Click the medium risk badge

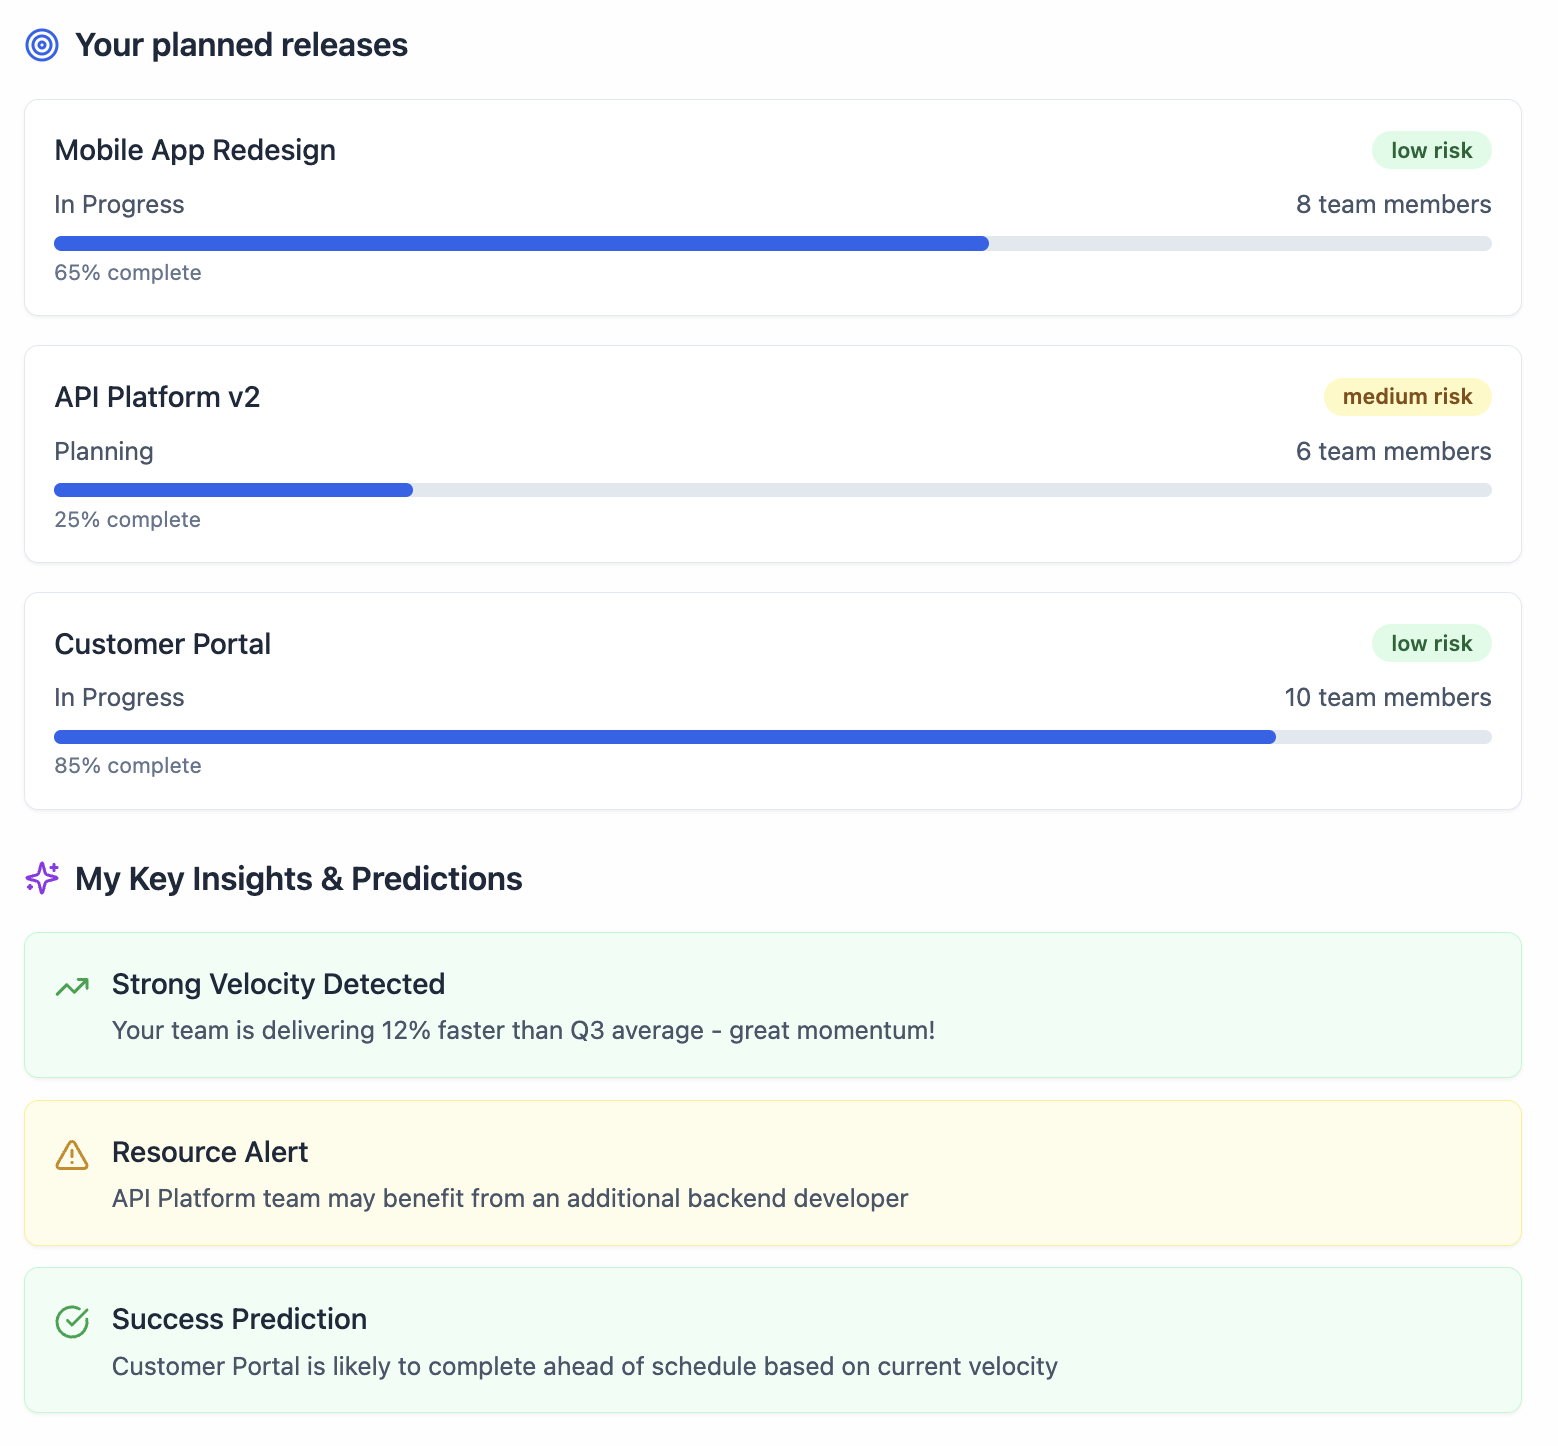(1407, 397)
